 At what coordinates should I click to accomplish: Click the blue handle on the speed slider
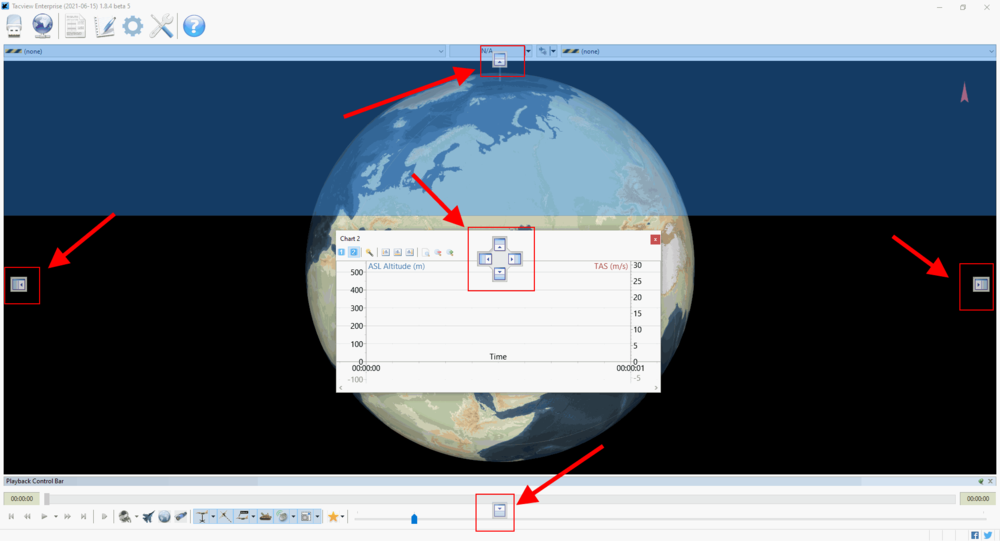point(414,519)
